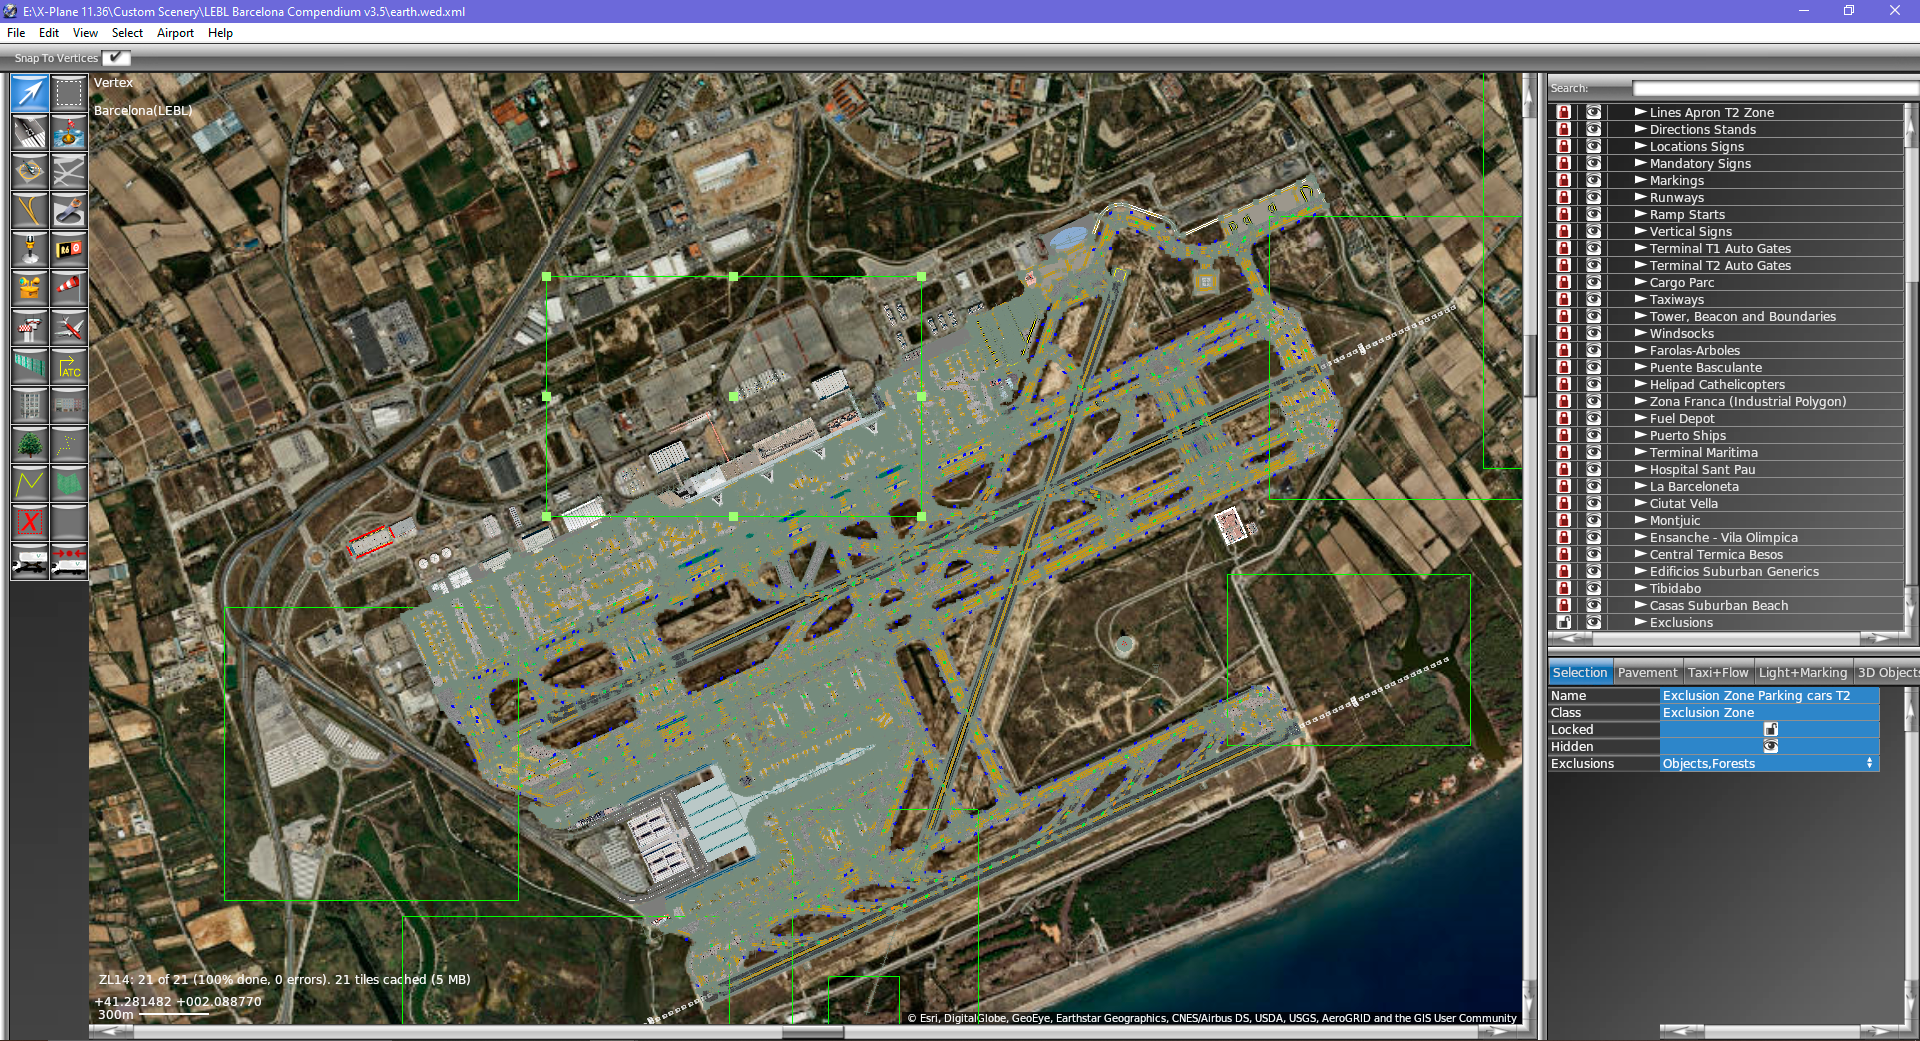This screenshot has width=1920, height=1041.
Task: Pick the Helipad tool
Action: tap(30, 172)
